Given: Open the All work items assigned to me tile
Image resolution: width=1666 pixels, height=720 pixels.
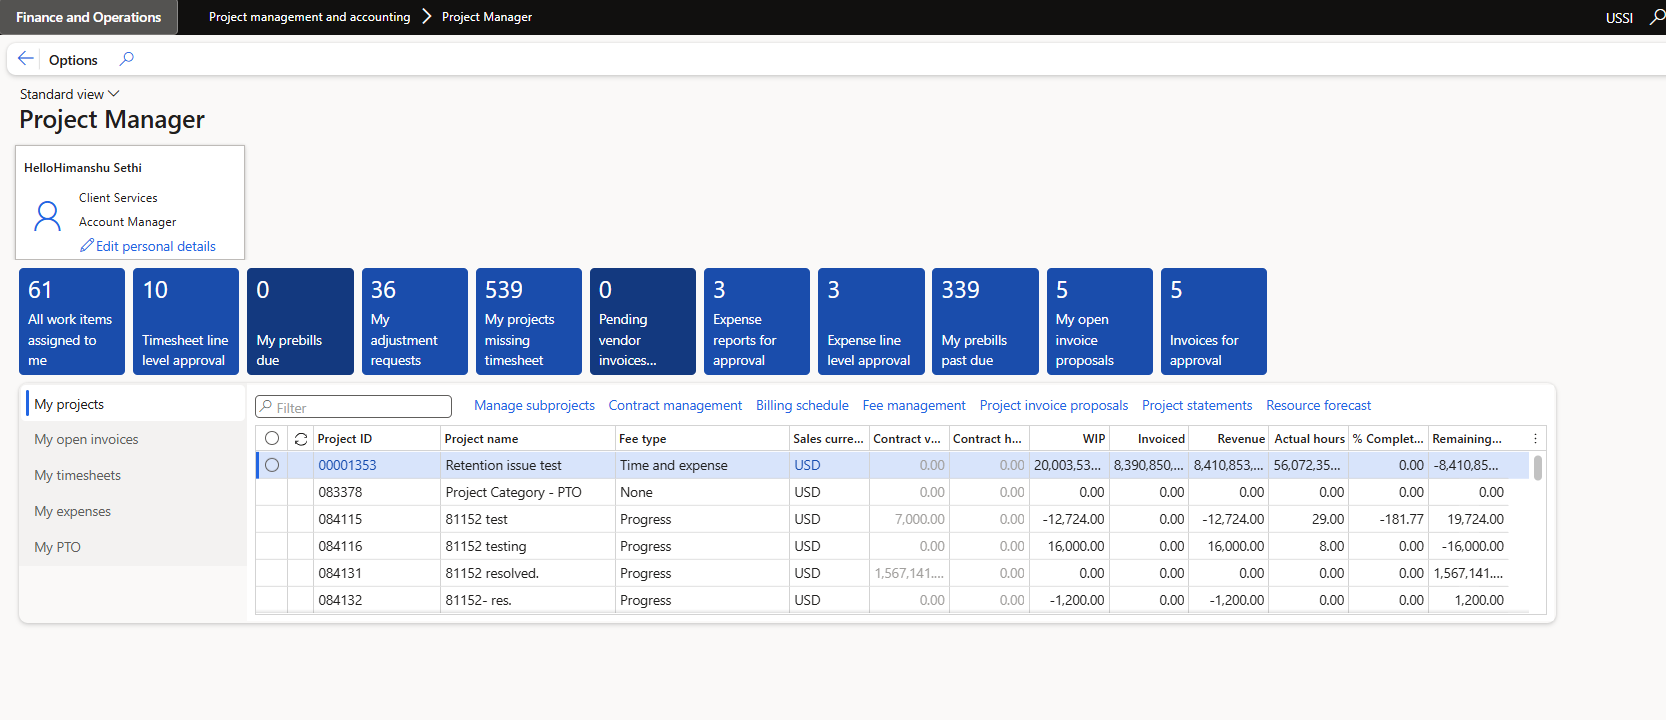Looking at the screenshot, I should pos(72,321).
